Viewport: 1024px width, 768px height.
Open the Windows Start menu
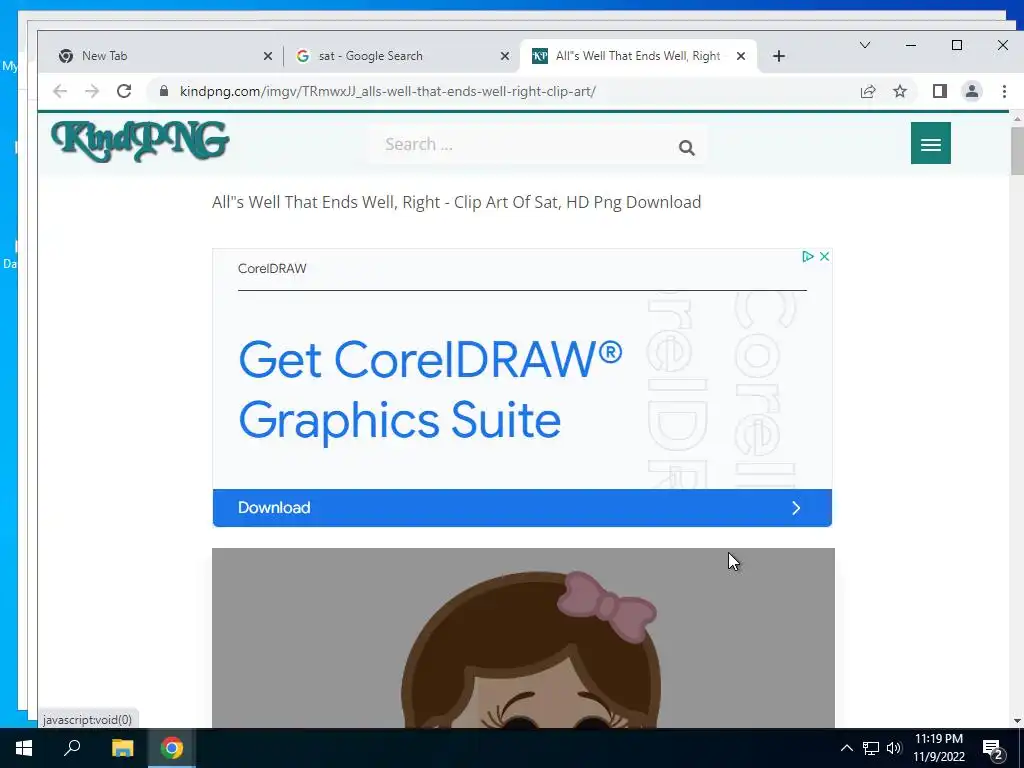[x=24, y=748]
